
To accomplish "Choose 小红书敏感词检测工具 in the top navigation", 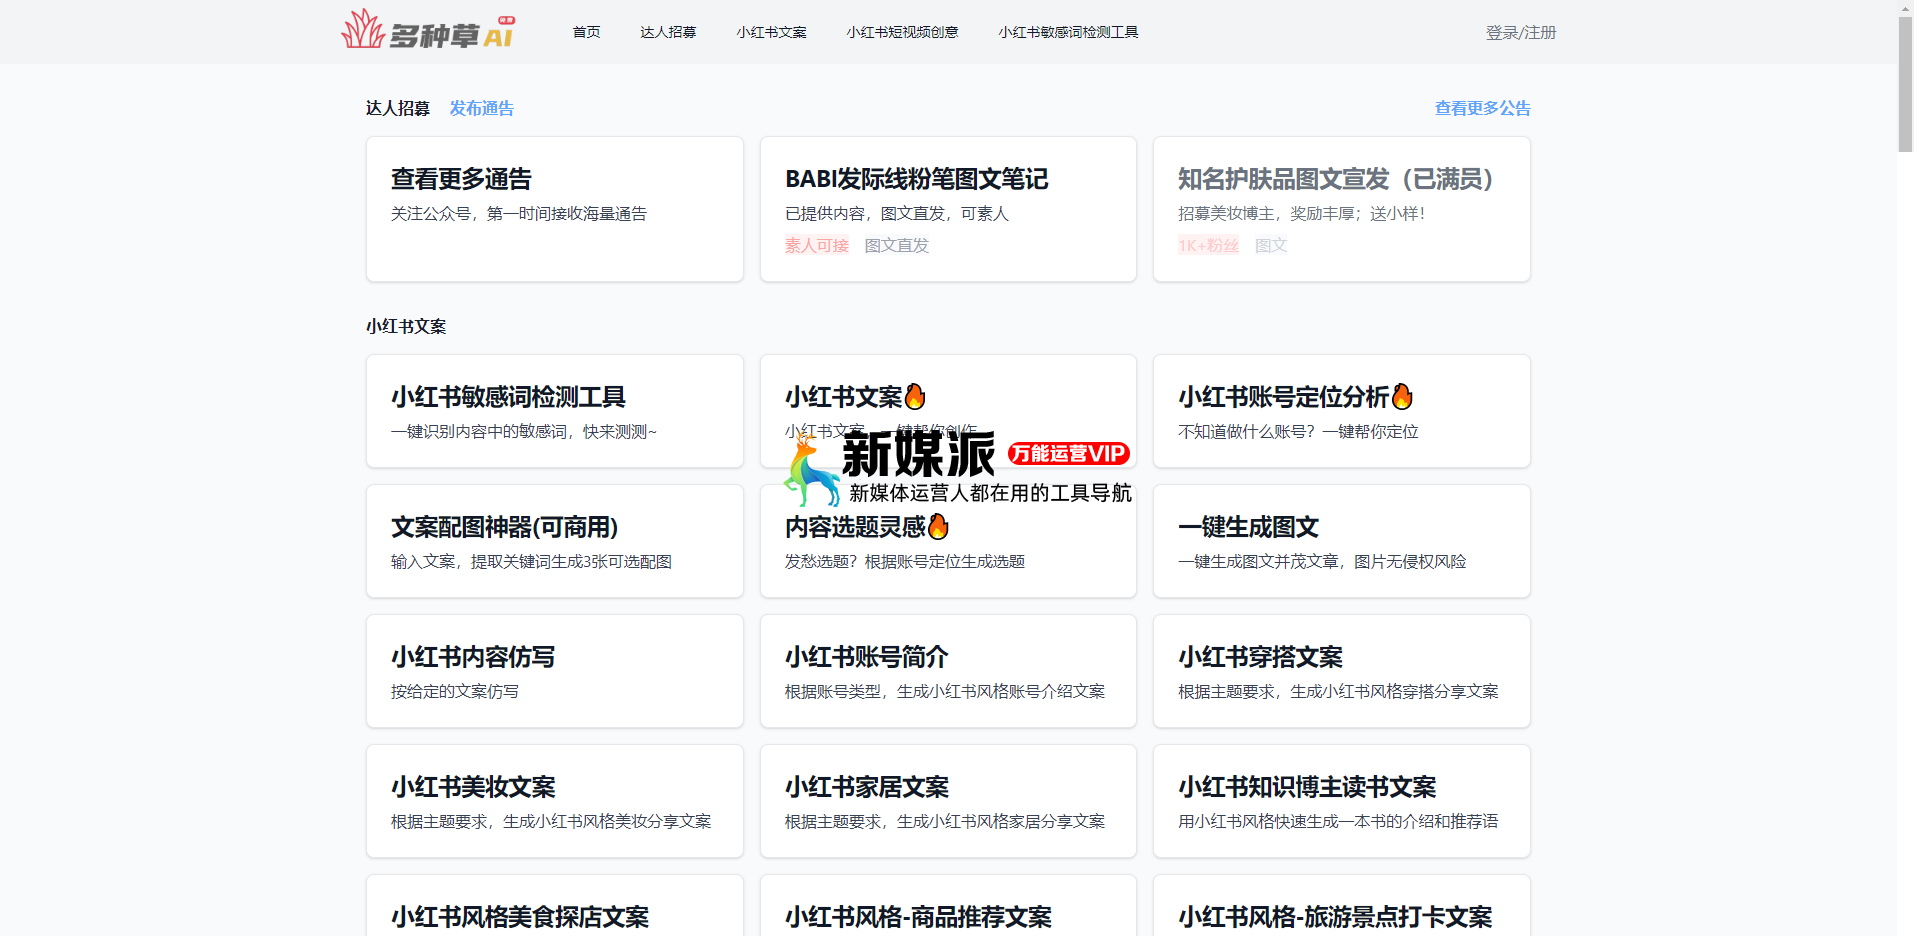I will [x=1068, y=32].
